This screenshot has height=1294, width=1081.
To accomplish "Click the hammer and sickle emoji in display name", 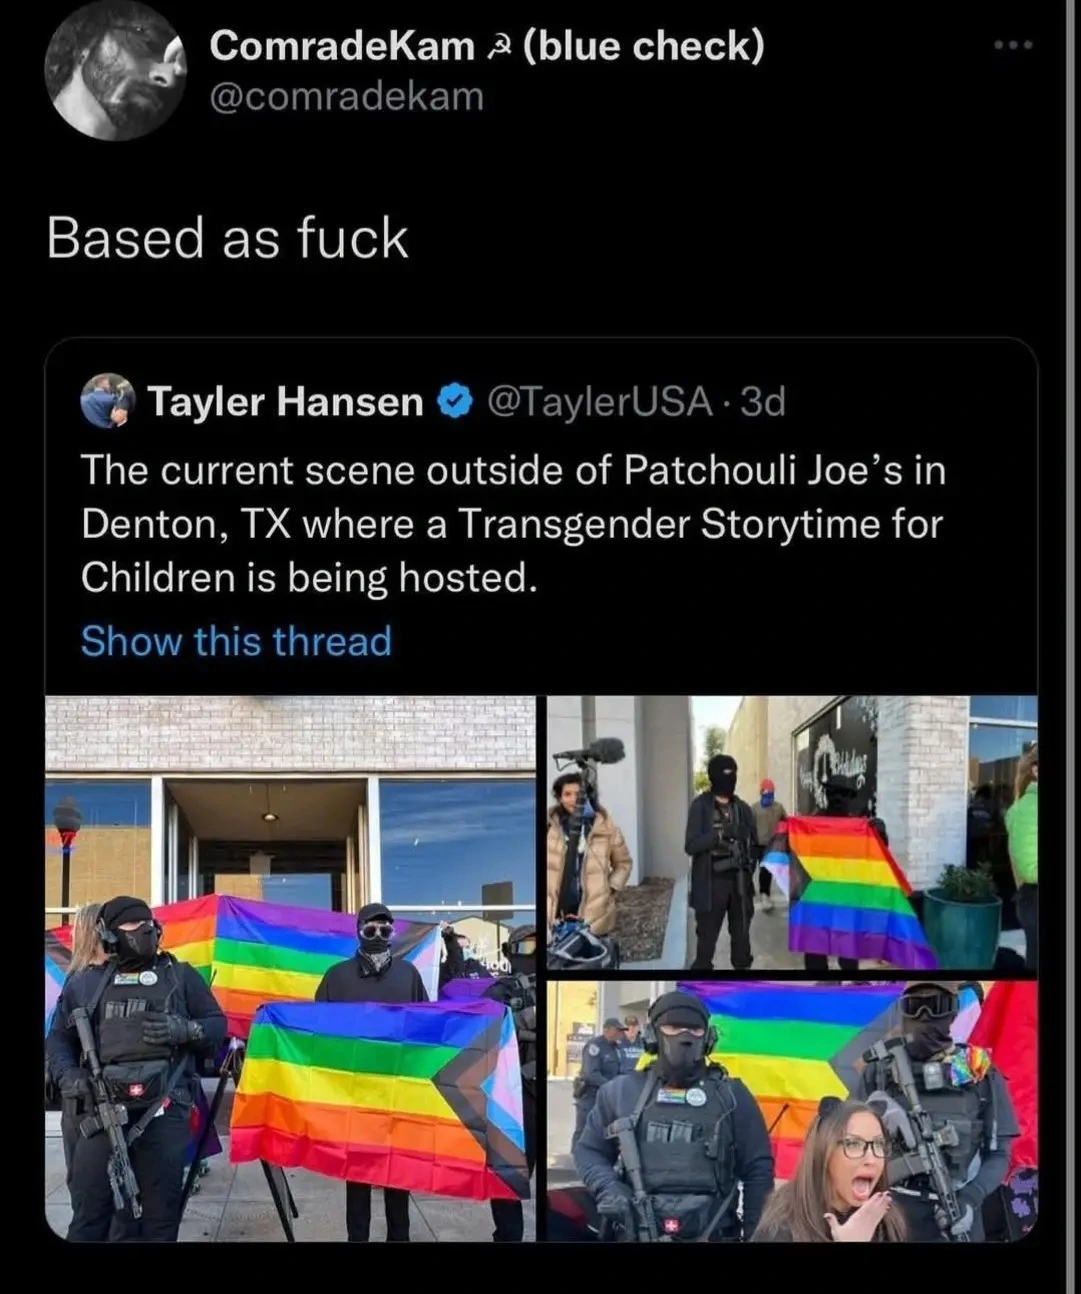I will [497, 46].
